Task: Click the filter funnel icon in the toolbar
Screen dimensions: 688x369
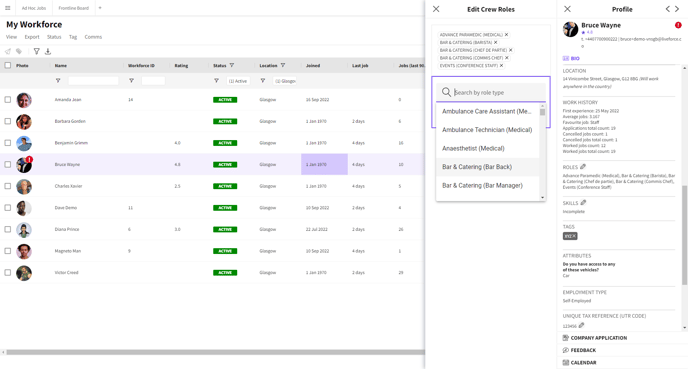Action: click(36, 51)
